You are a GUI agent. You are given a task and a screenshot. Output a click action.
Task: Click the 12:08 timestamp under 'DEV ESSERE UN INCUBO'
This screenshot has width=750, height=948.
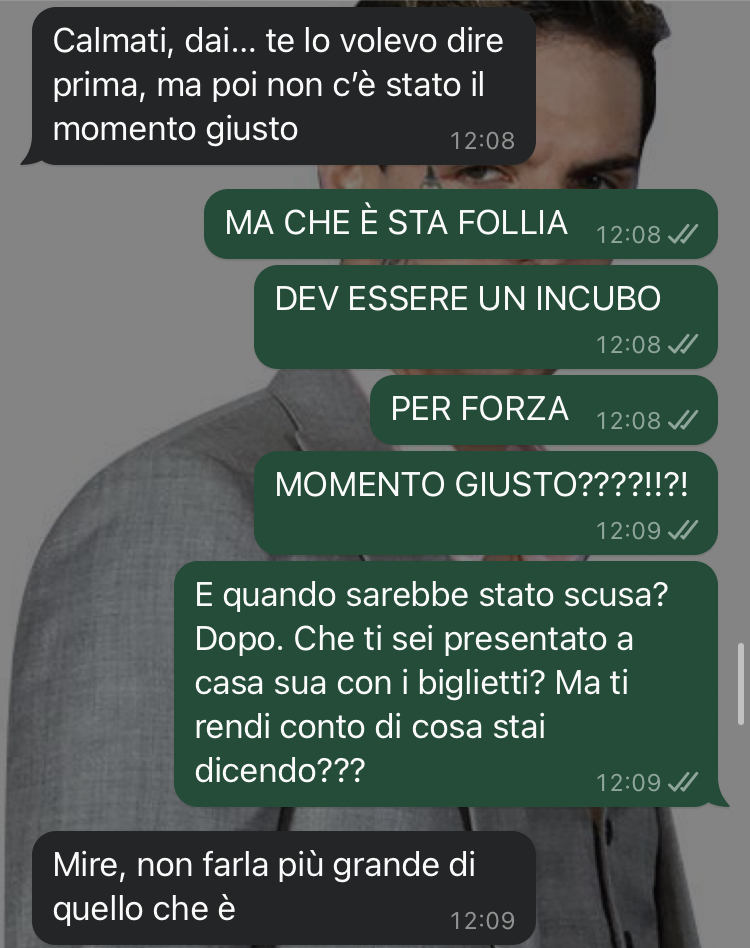629,344
